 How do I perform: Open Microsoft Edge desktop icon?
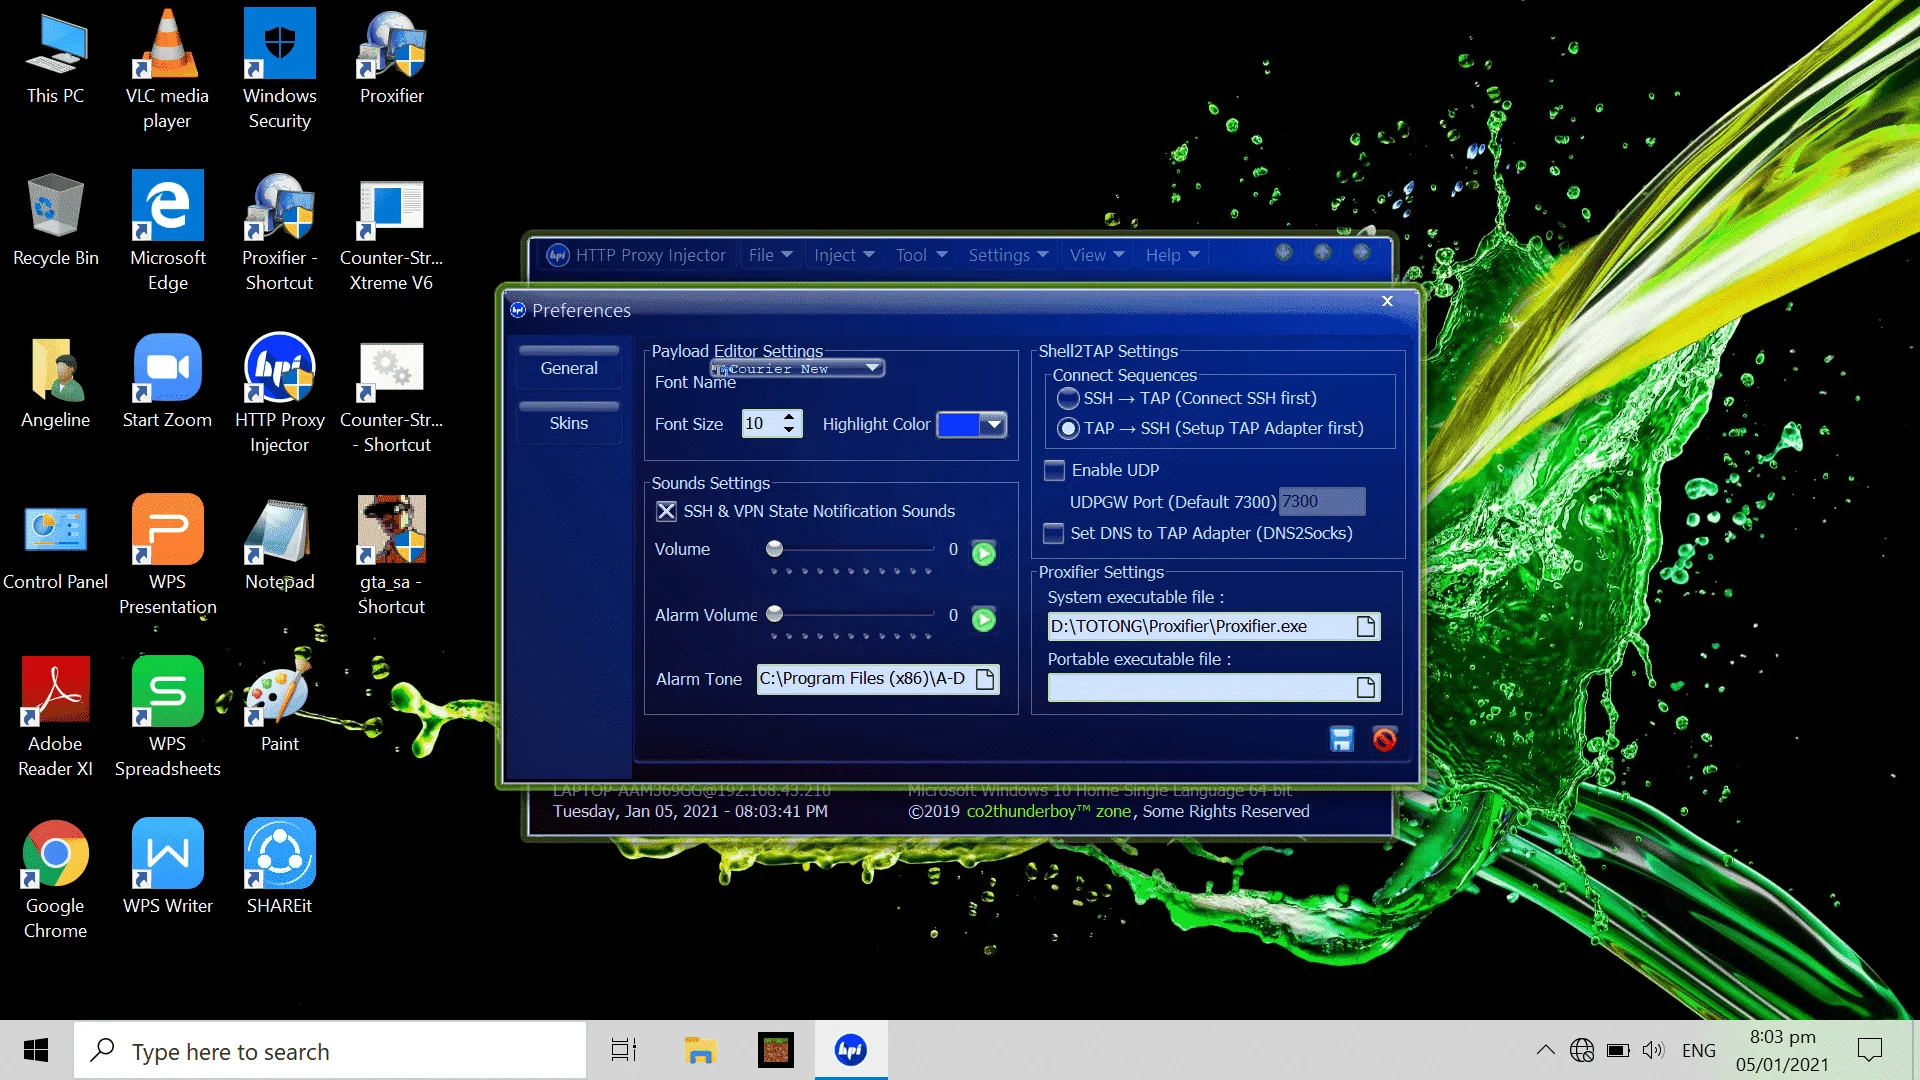pos(167,232)
